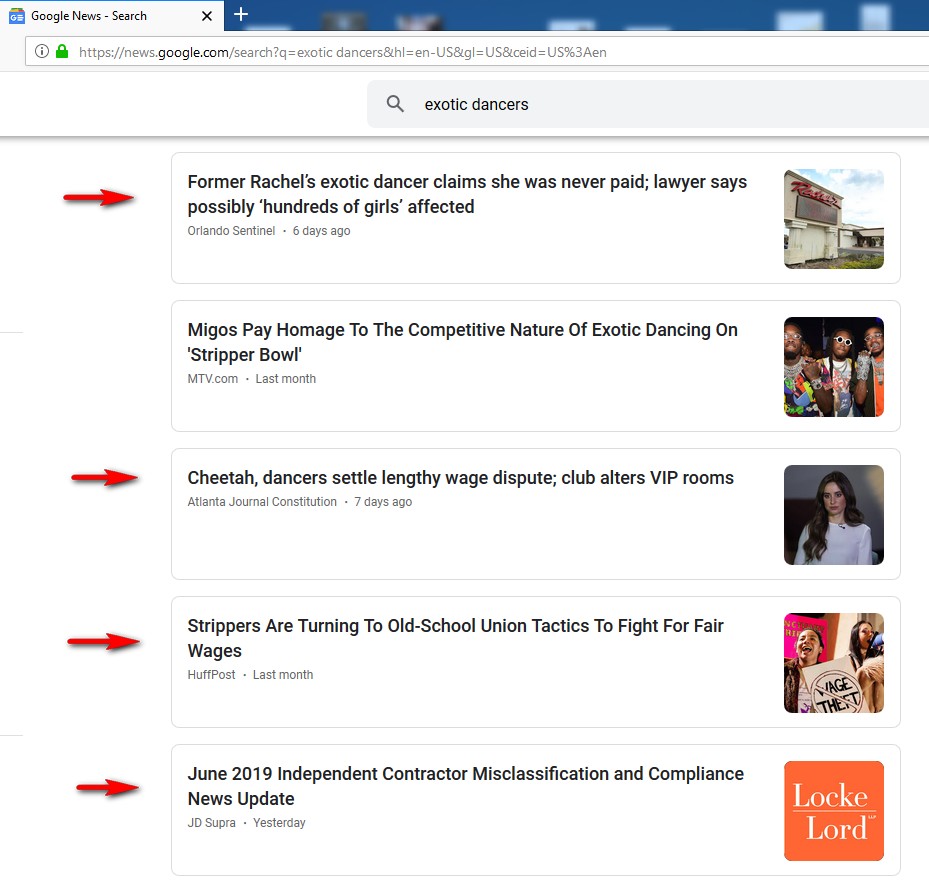Close the Google News - Search tab
Screen dimensions: 929x886
[207, 16]
